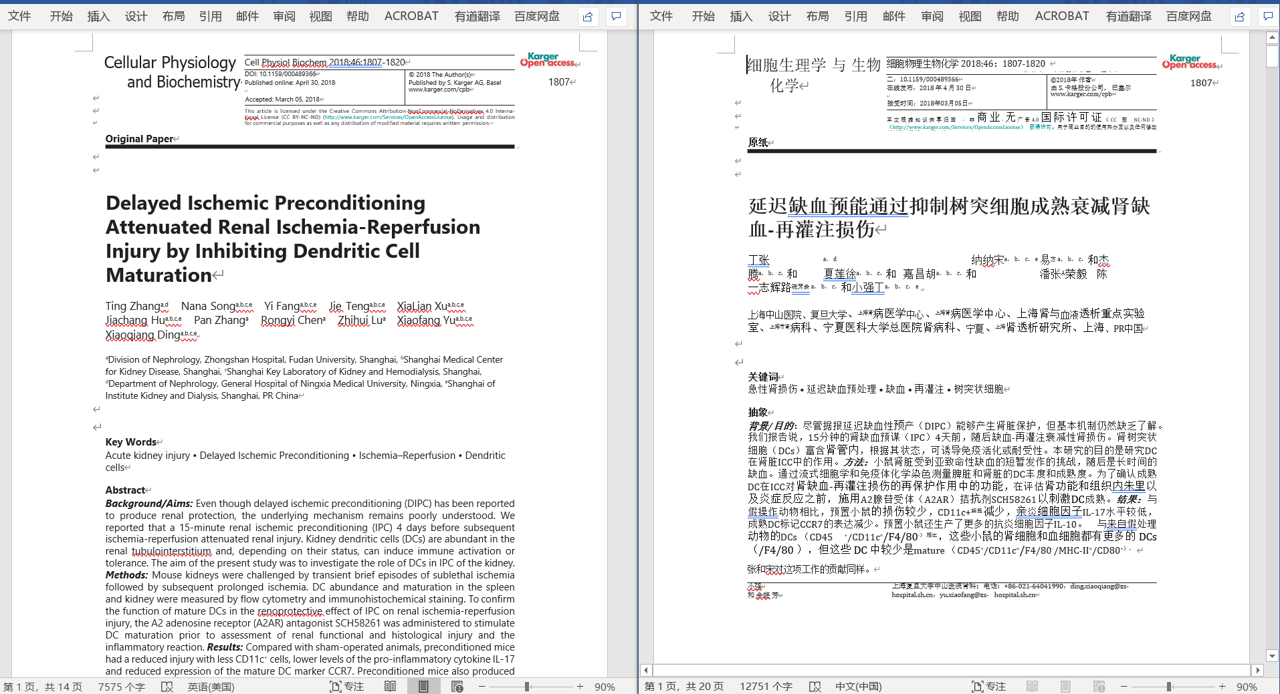Click 7575 个字 word count in status bar

point(122,687)
